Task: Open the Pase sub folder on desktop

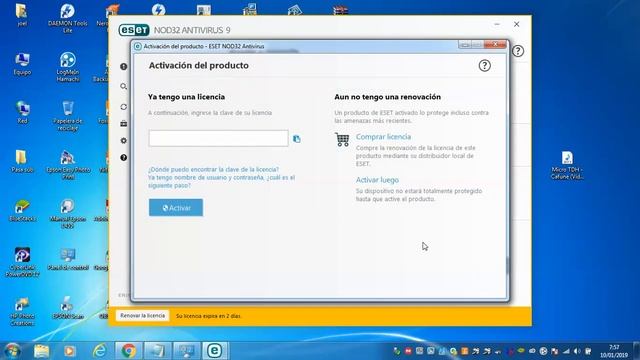Action: [x=22, y=162]
